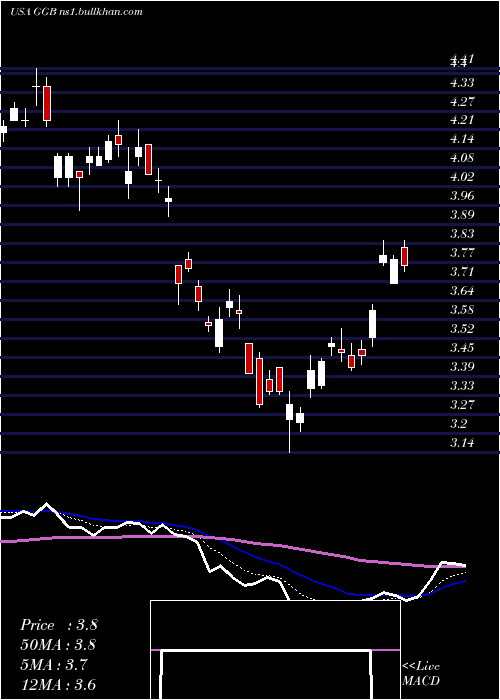
Task: Click the 'Price : 3.8' readout
Action: 59,625
